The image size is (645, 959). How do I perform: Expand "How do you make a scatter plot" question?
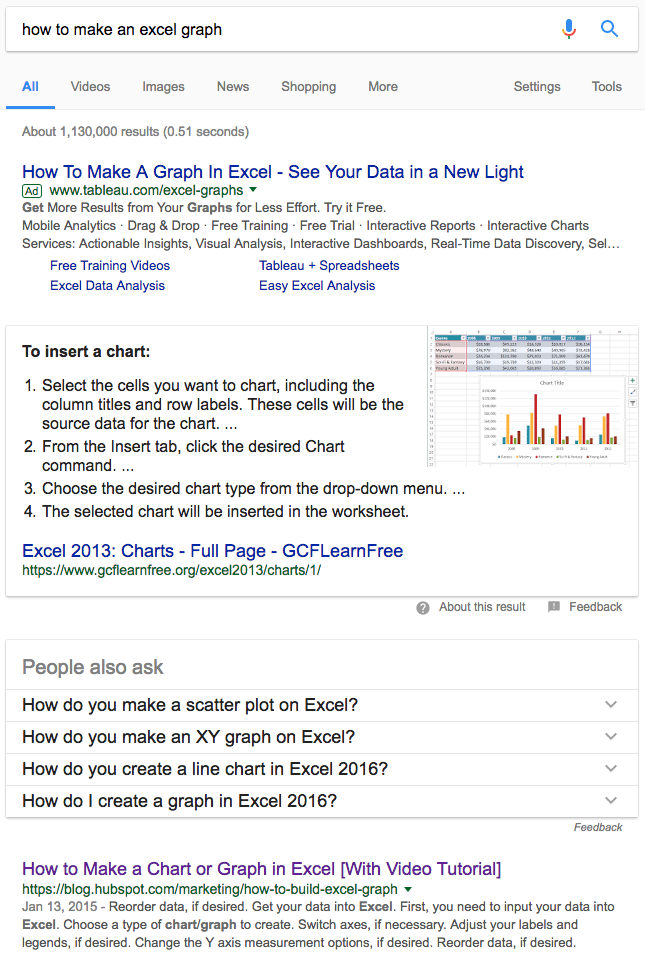coord(611,705)
